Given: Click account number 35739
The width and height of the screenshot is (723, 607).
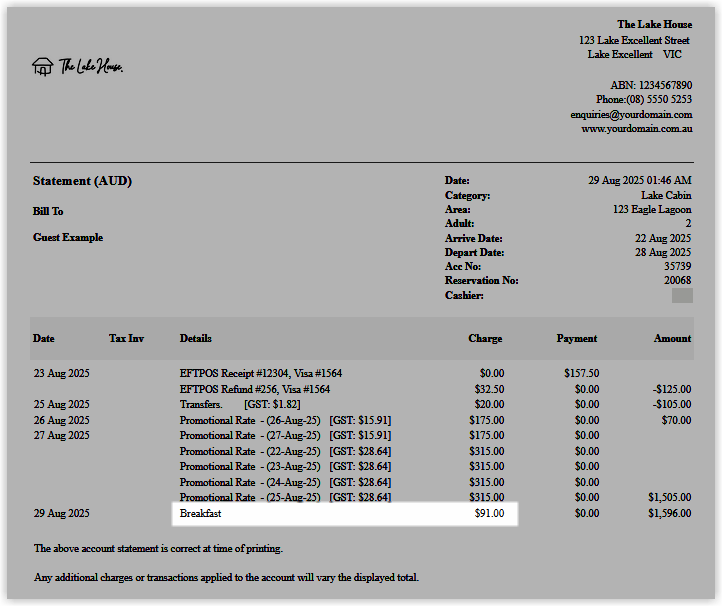Looking at the screenshot, I should [x=677, y=266].
